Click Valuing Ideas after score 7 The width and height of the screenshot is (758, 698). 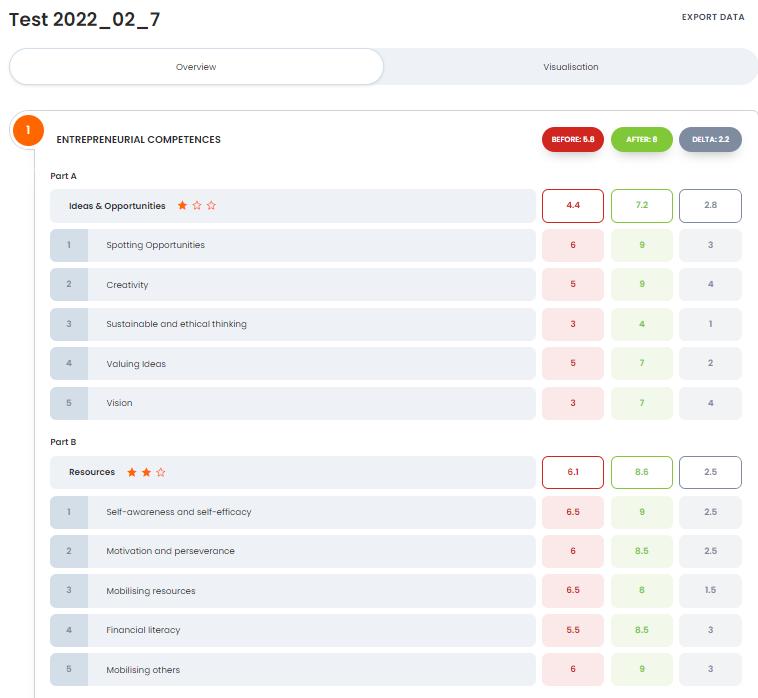(641, 364)
